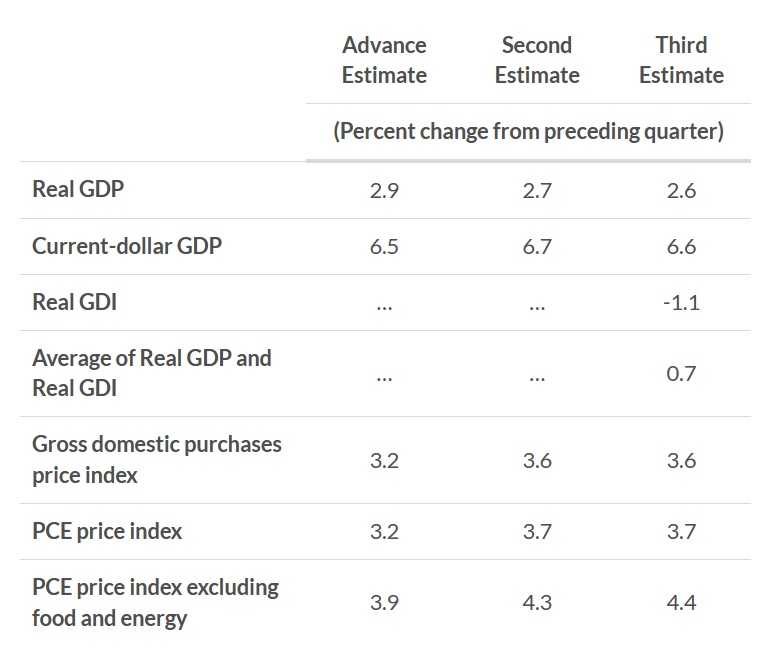The image size is (773, 648).
Task: Click the Percent change from preceding quarter subheader
Action: point(528,131)
